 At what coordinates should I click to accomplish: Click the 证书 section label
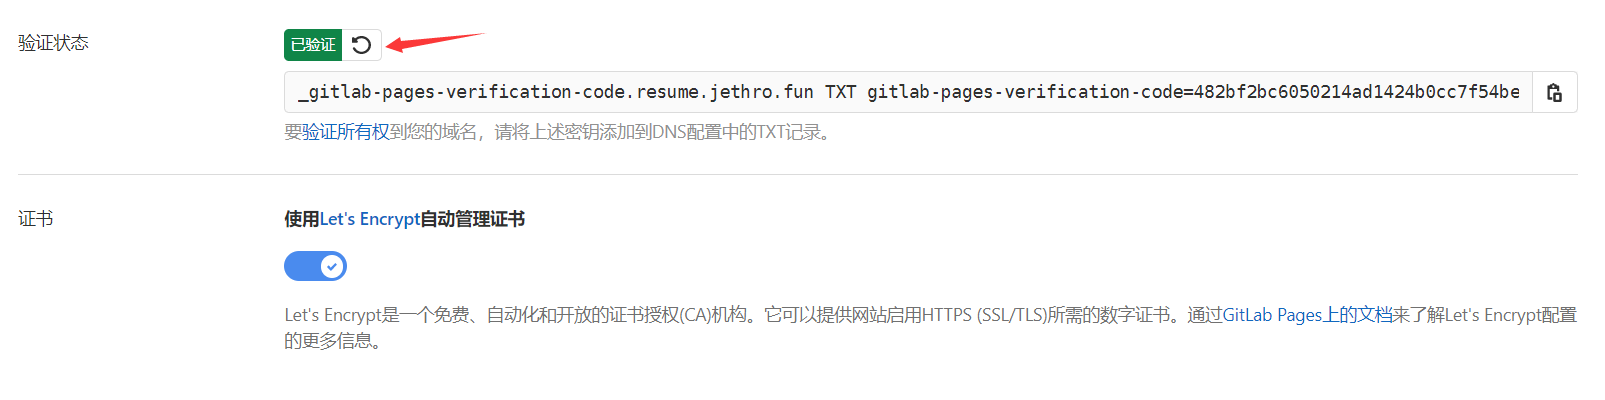point(36,219)
